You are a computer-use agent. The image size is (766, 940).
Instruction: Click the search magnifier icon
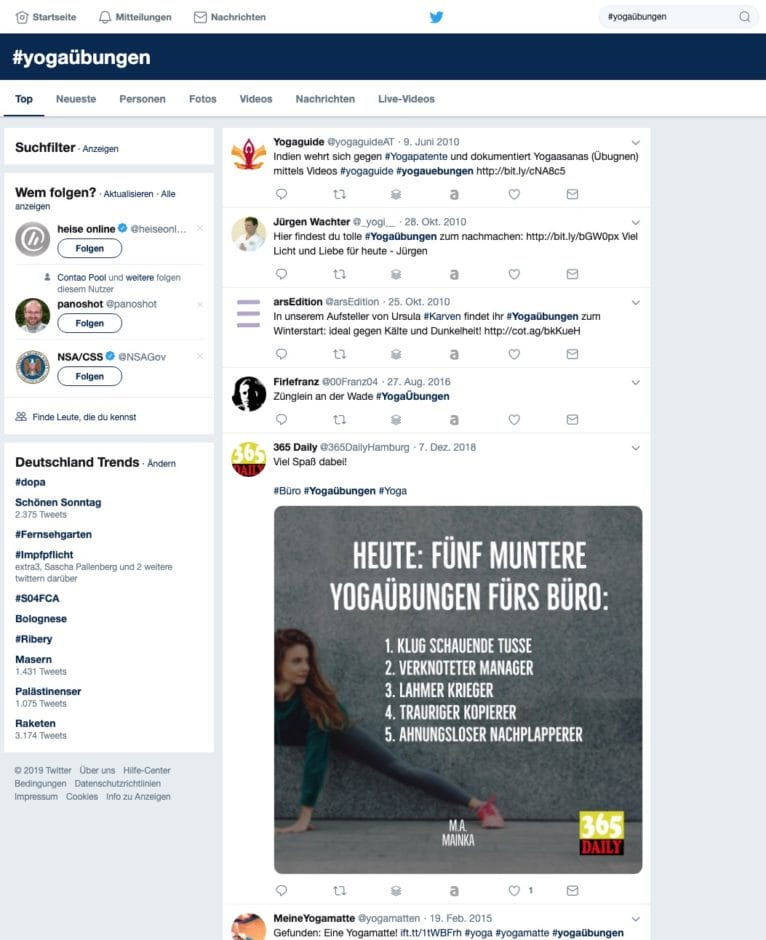[744, 17]
